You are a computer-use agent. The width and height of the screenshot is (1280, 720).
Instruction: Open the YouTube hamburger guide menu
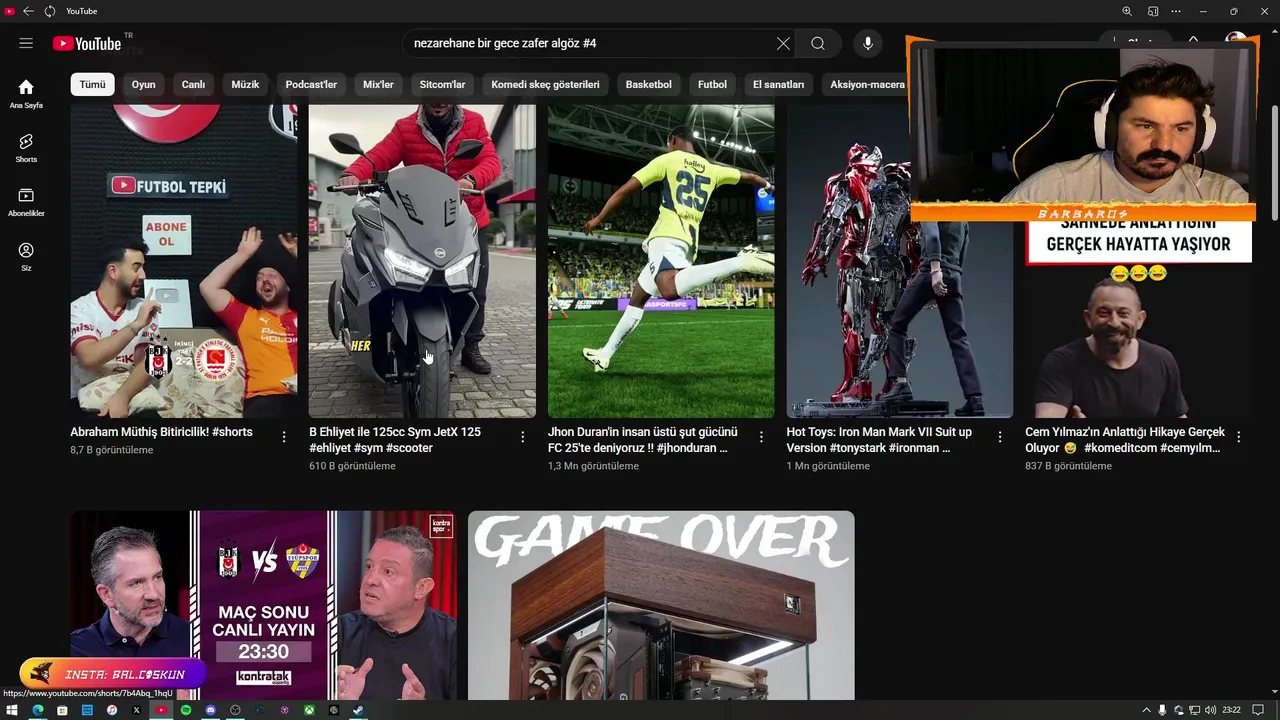pos(26,43)
